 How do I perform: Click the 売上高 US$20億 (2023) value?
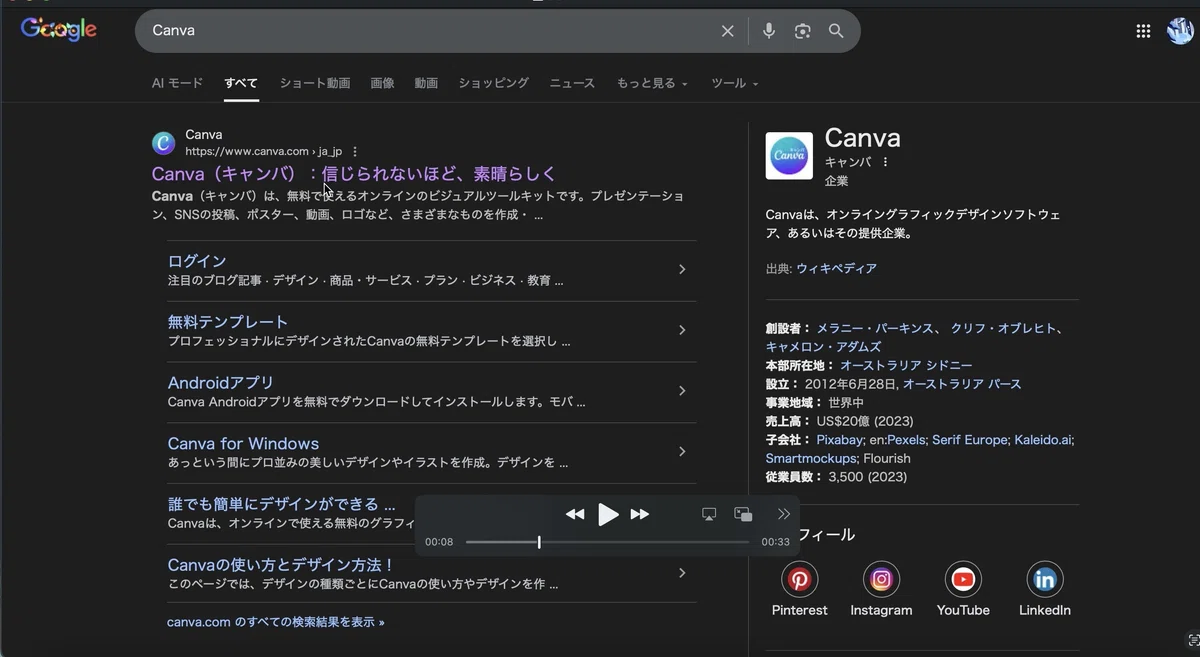click(x=864, y=422)
